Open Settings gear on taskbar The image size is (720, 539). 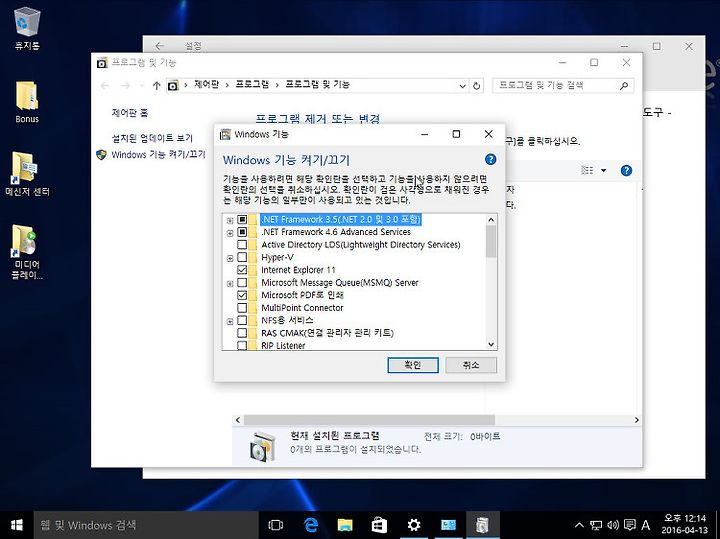(x=414, y=525)
